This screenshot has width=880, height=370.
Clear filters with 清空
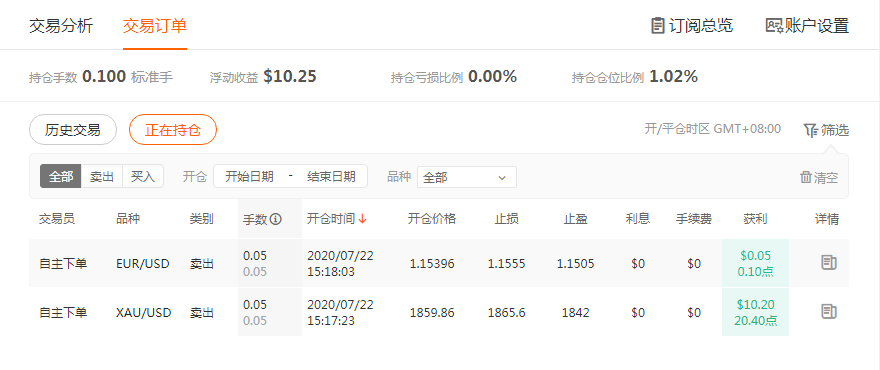[x=819, y=177]
